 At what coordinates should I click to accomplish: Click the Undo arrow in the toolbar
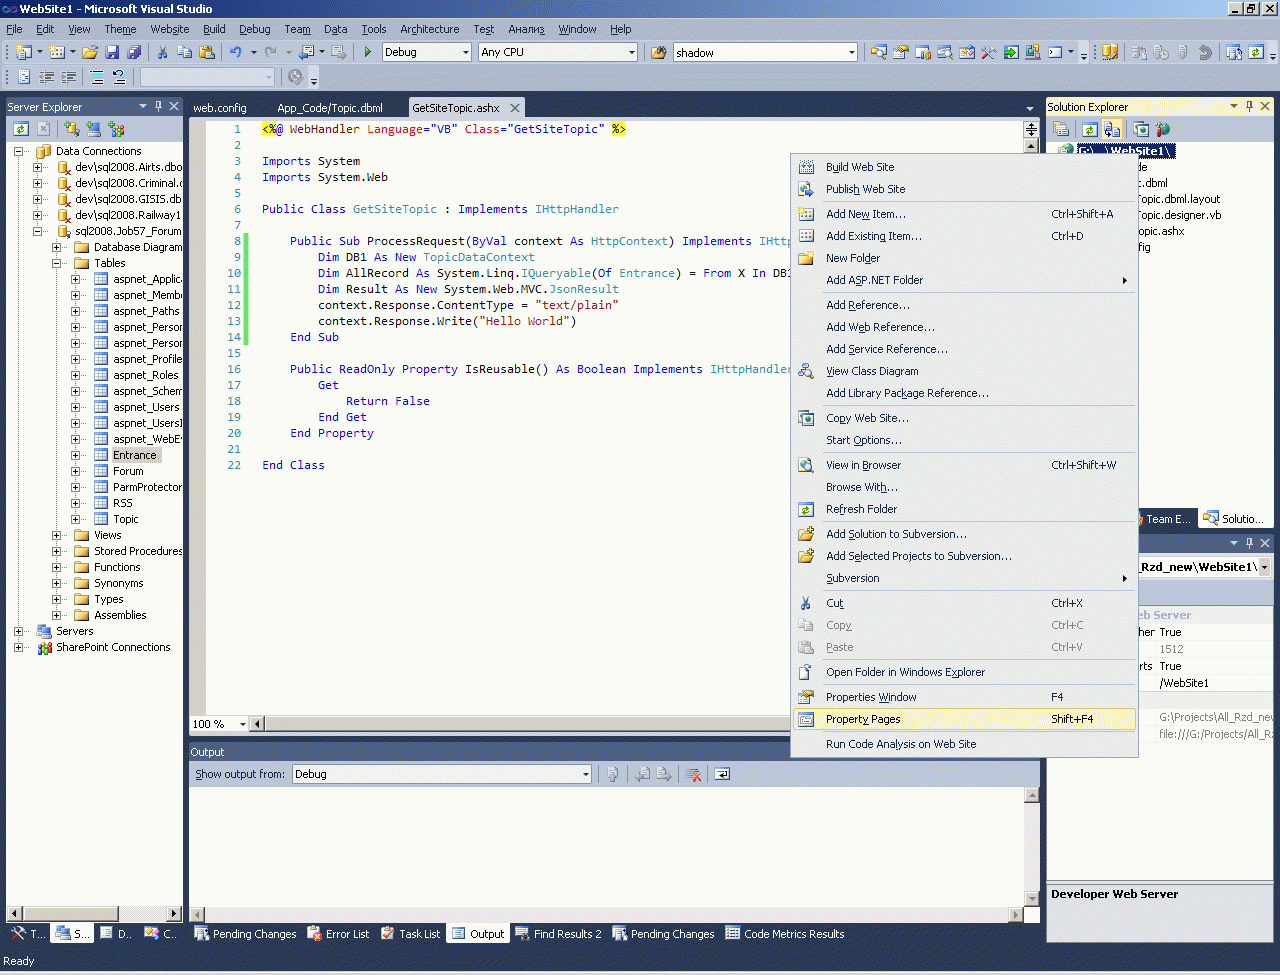pos(235,52)
